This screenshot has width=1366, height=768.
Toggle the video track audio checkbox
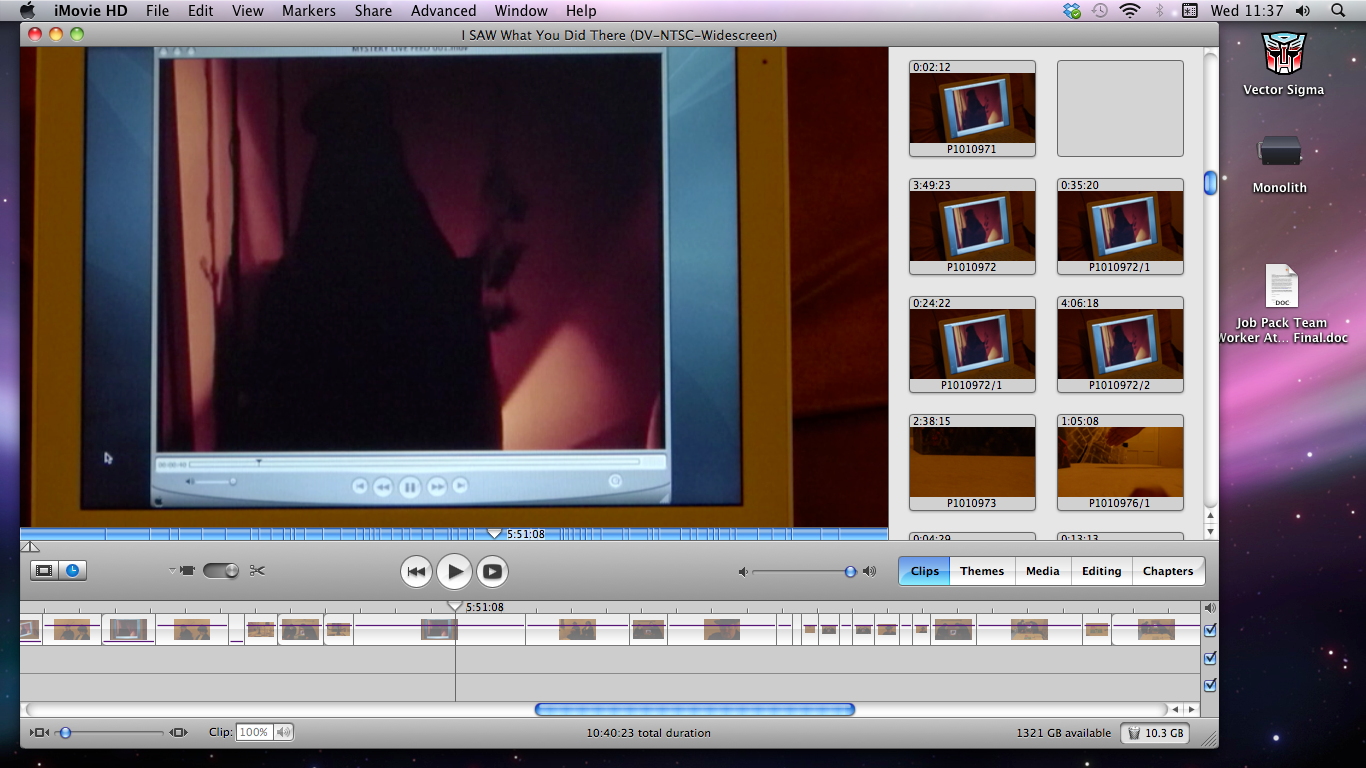point(1210,630)
